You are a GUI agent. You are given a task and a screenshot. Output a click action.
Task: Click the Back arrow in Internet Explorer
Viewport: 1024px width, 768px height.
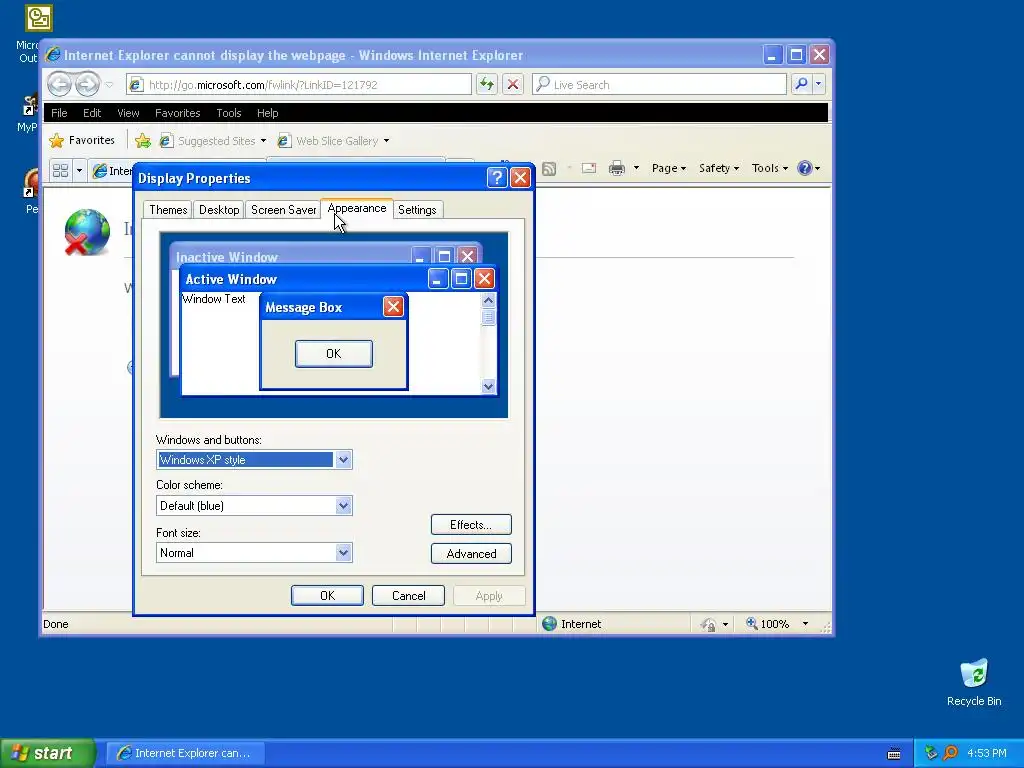point(59,84)
